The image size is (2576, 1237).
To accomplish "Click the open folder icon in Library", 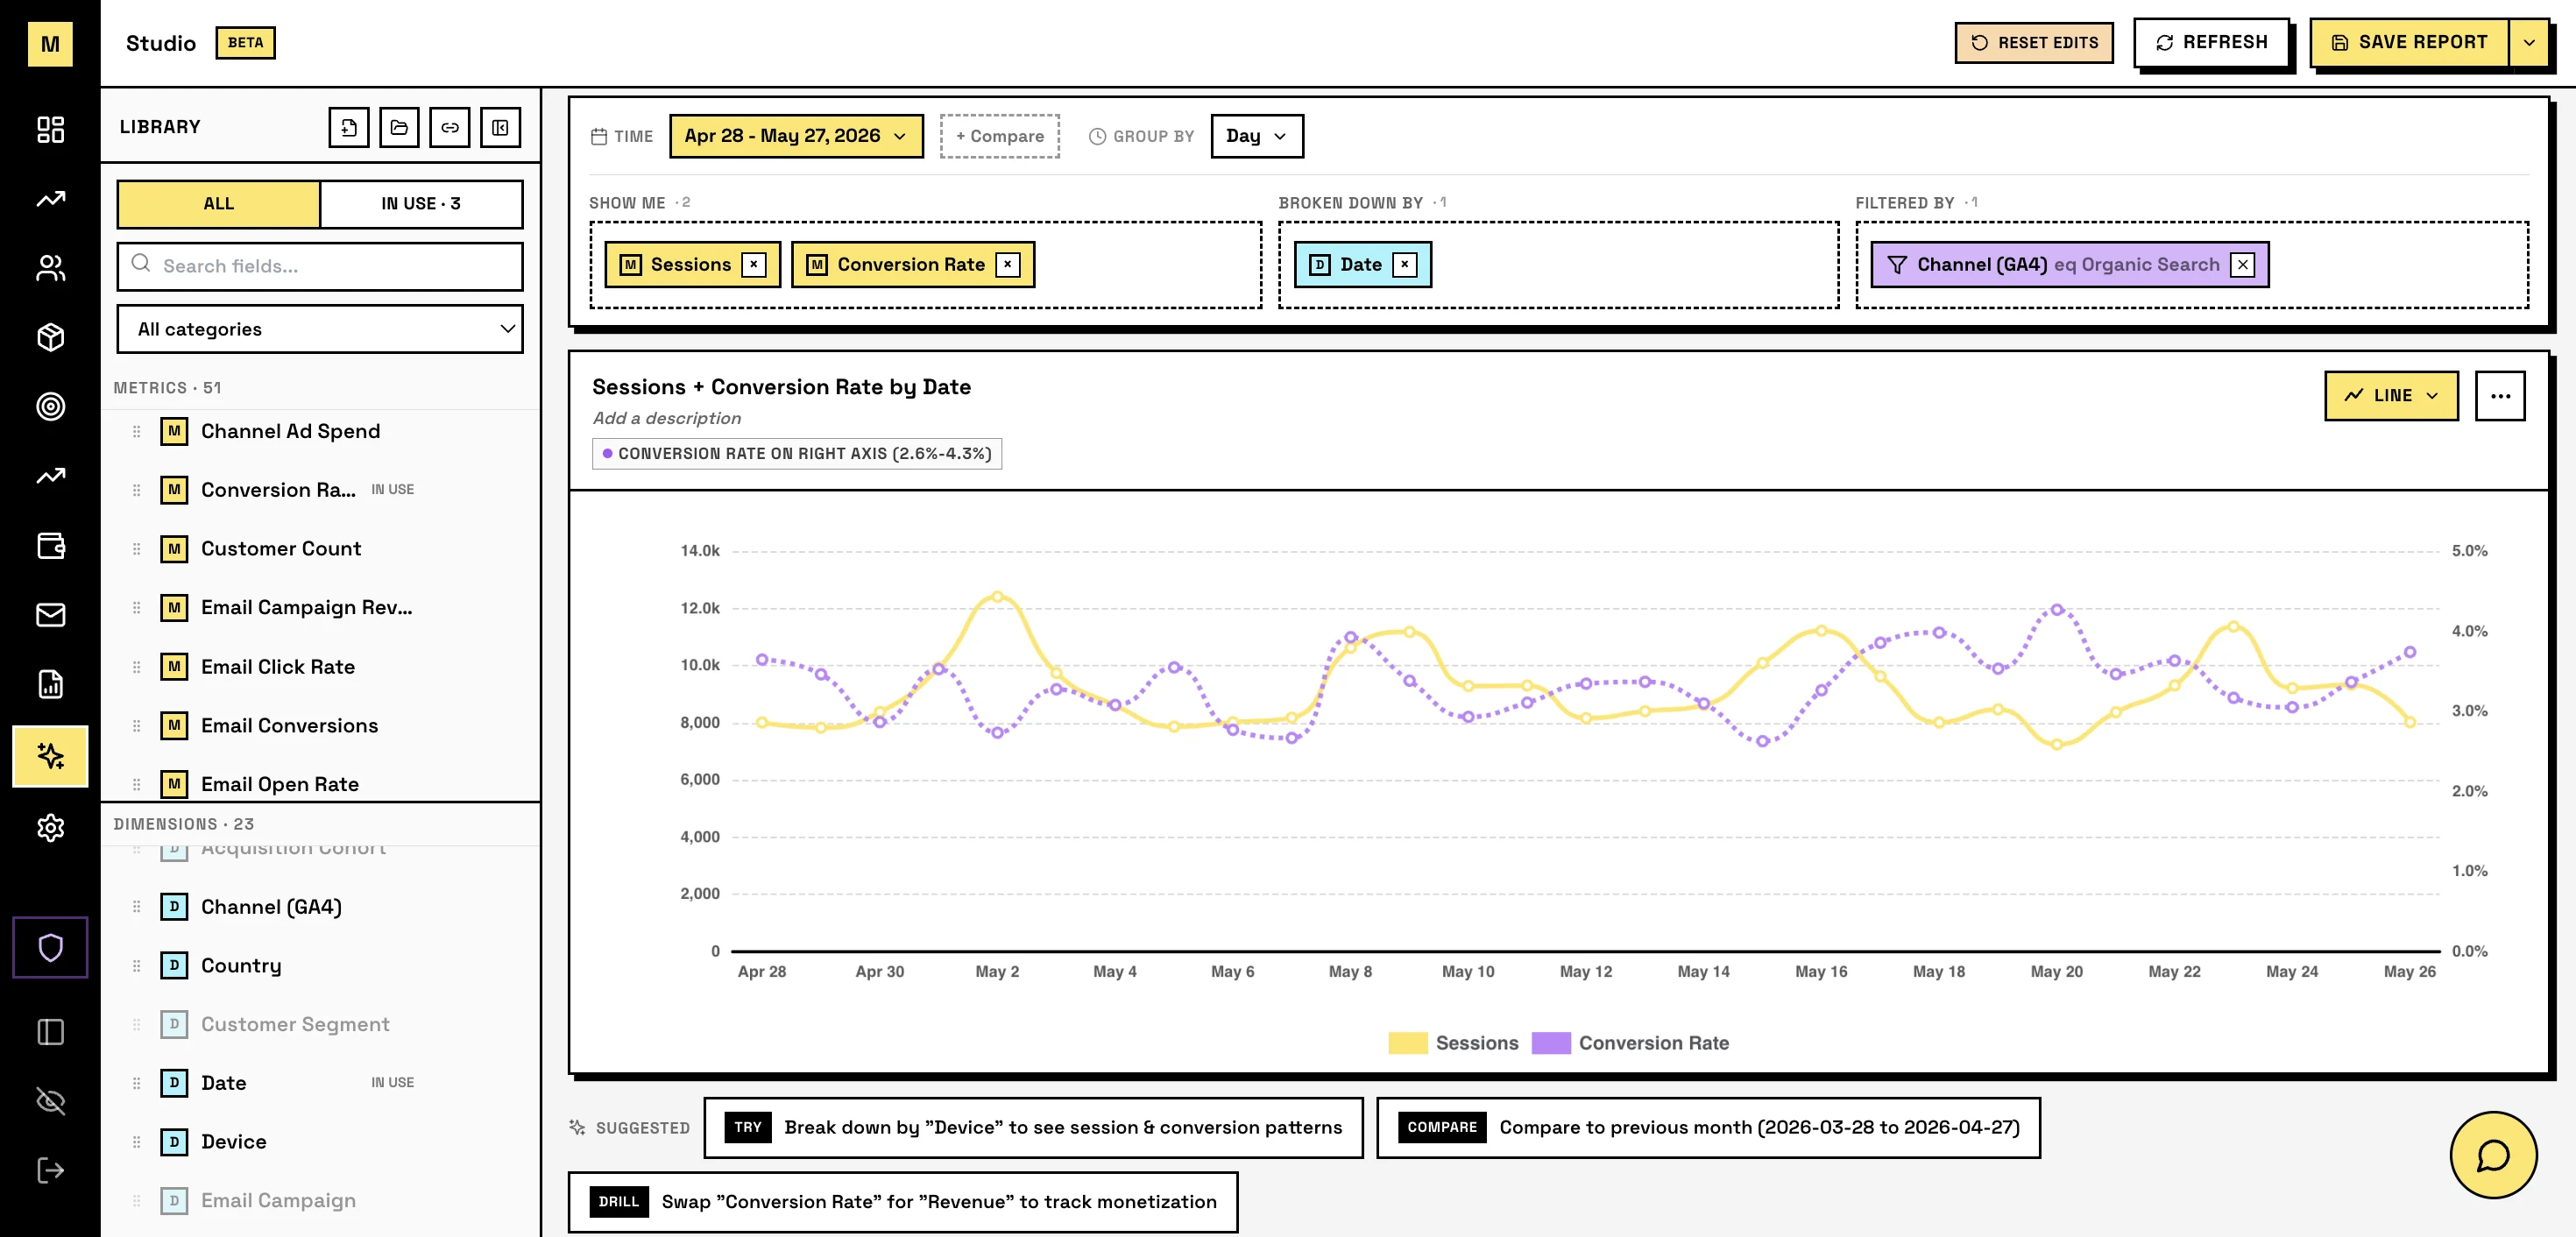I will [399, 127].
